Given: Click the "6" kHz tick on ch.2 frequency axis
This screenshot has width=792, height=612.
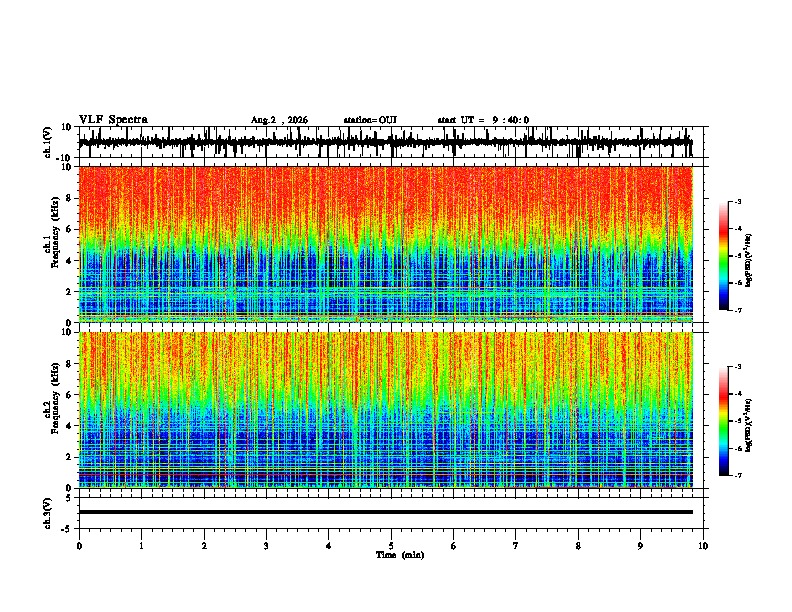Looking at the screenshot, I should point(70,395).
